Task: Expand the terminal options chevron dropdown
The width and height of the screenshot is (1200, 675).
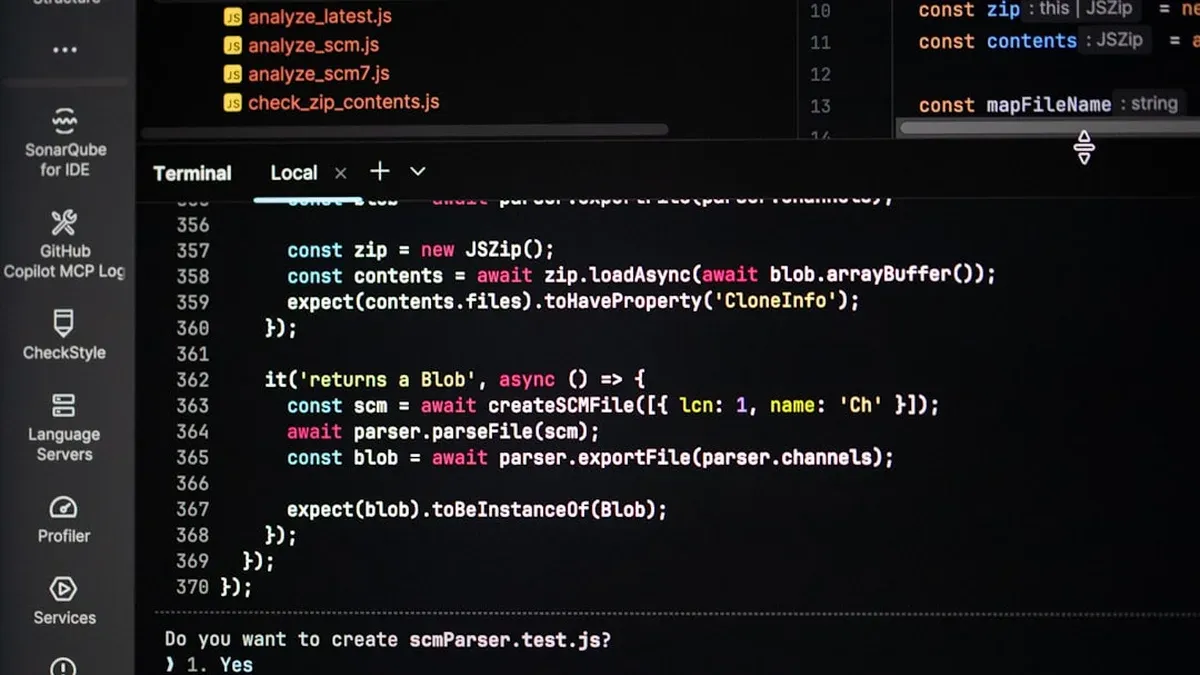Action: 418,172
